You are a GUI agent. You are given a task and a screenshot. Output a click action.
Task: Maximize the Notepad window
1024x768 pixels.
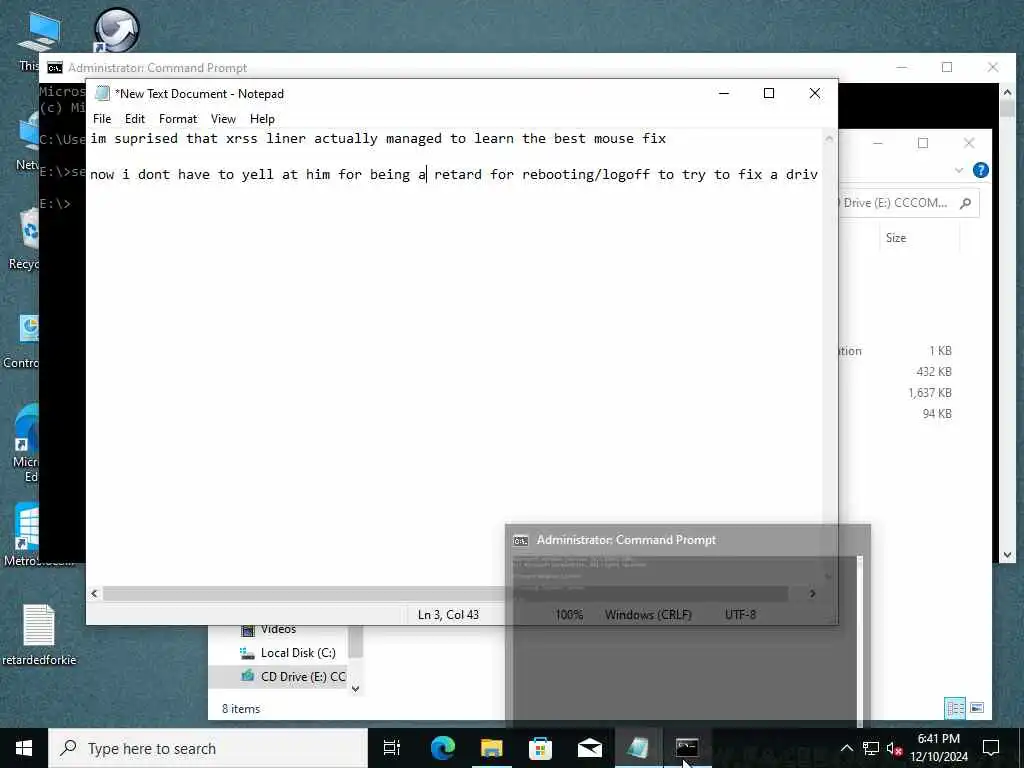pos(769,93)
